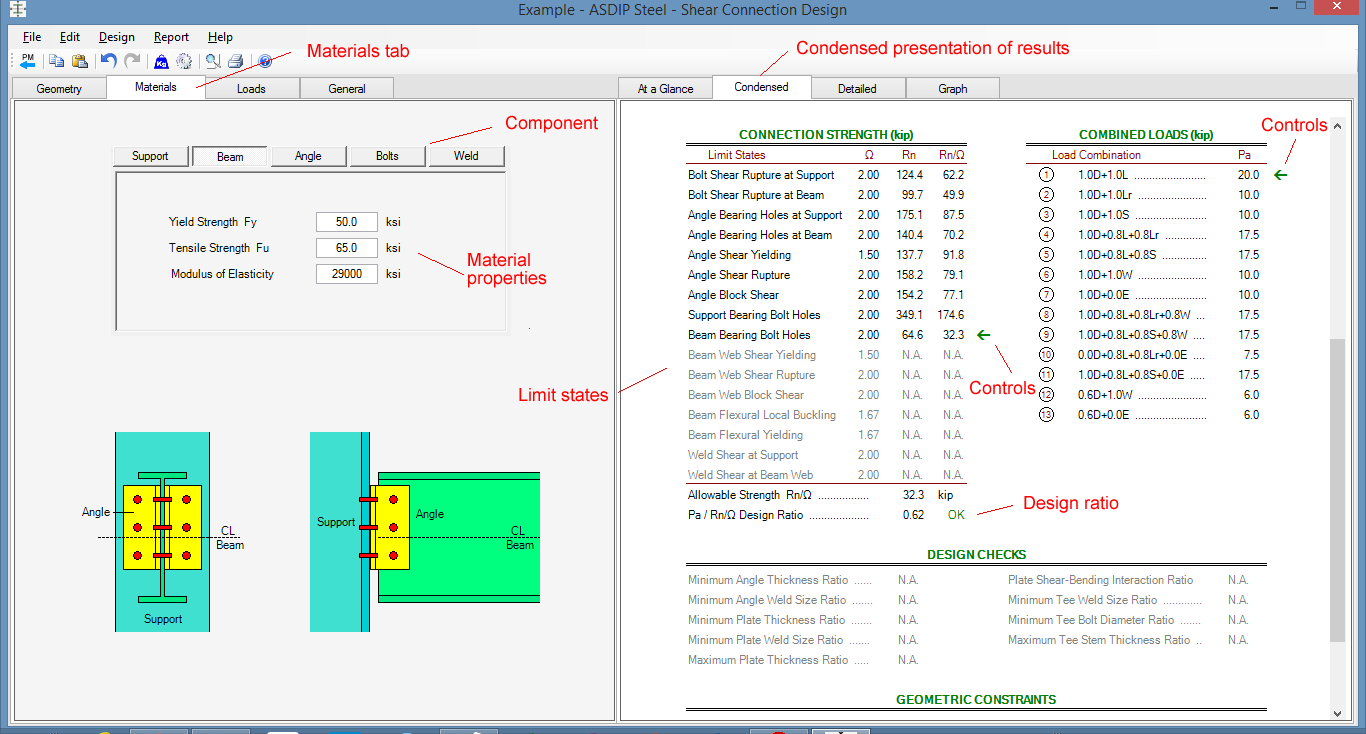The image size is (1366, 734).
Task: Switch to the Condensed results tab
Action: (761, 87)
